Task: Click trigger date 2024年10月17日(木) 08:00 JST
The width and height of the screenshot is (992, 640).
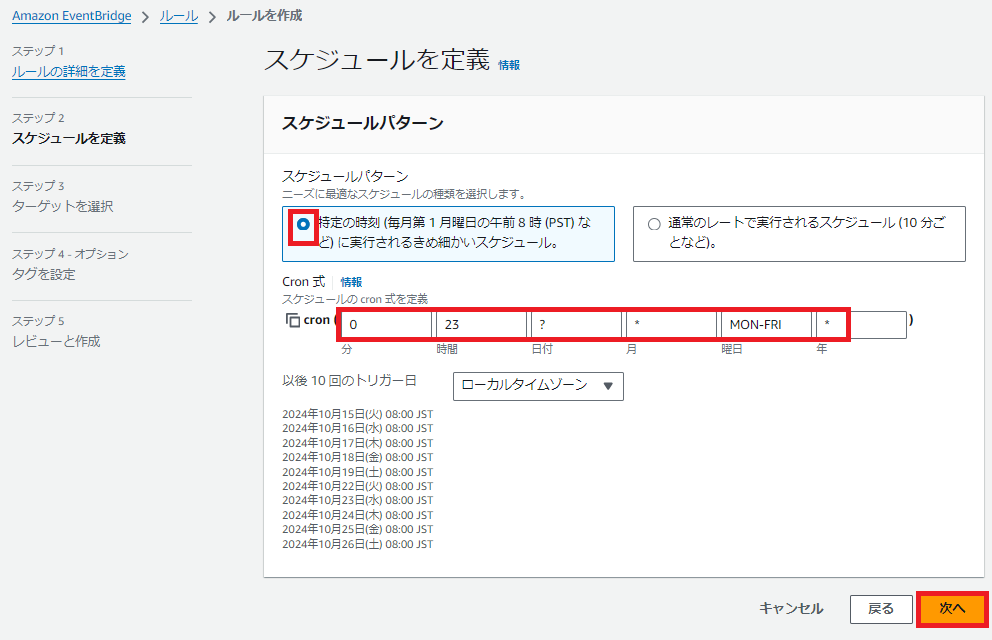Action: pos(357,443)
